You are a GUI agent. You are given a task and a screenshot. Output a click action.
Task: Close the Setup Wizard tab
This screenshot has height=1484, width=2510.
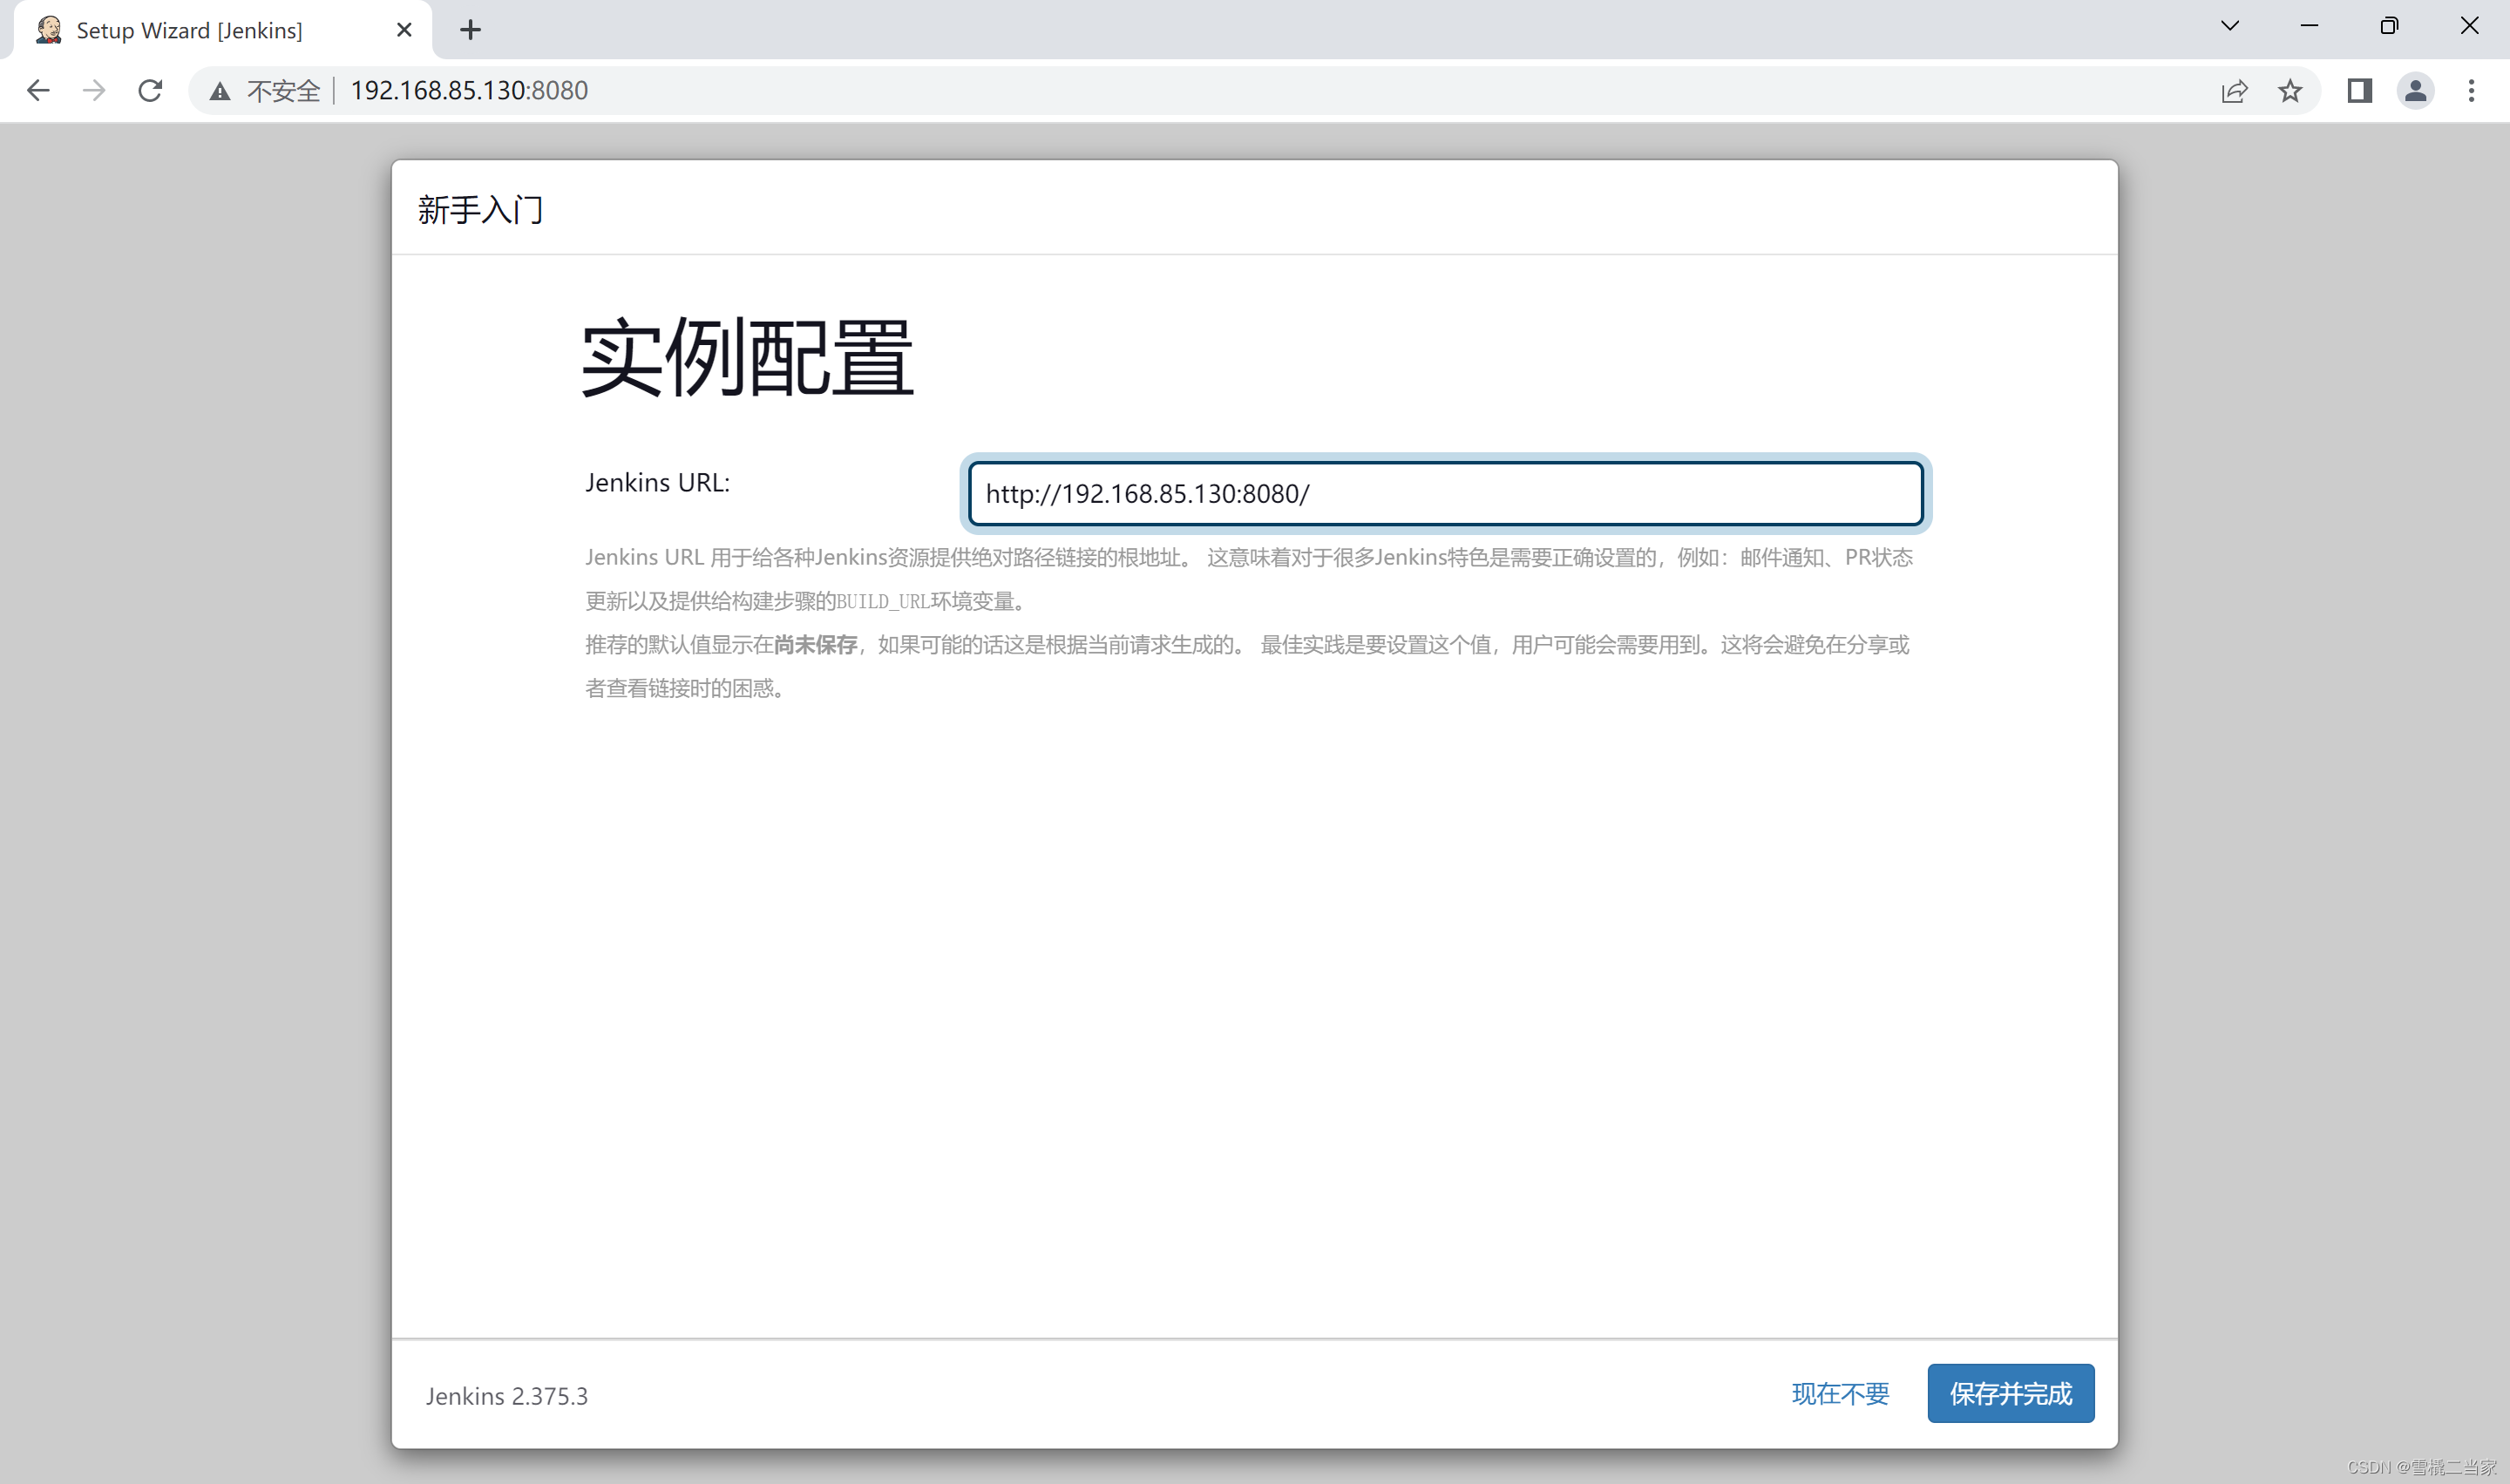404,30
